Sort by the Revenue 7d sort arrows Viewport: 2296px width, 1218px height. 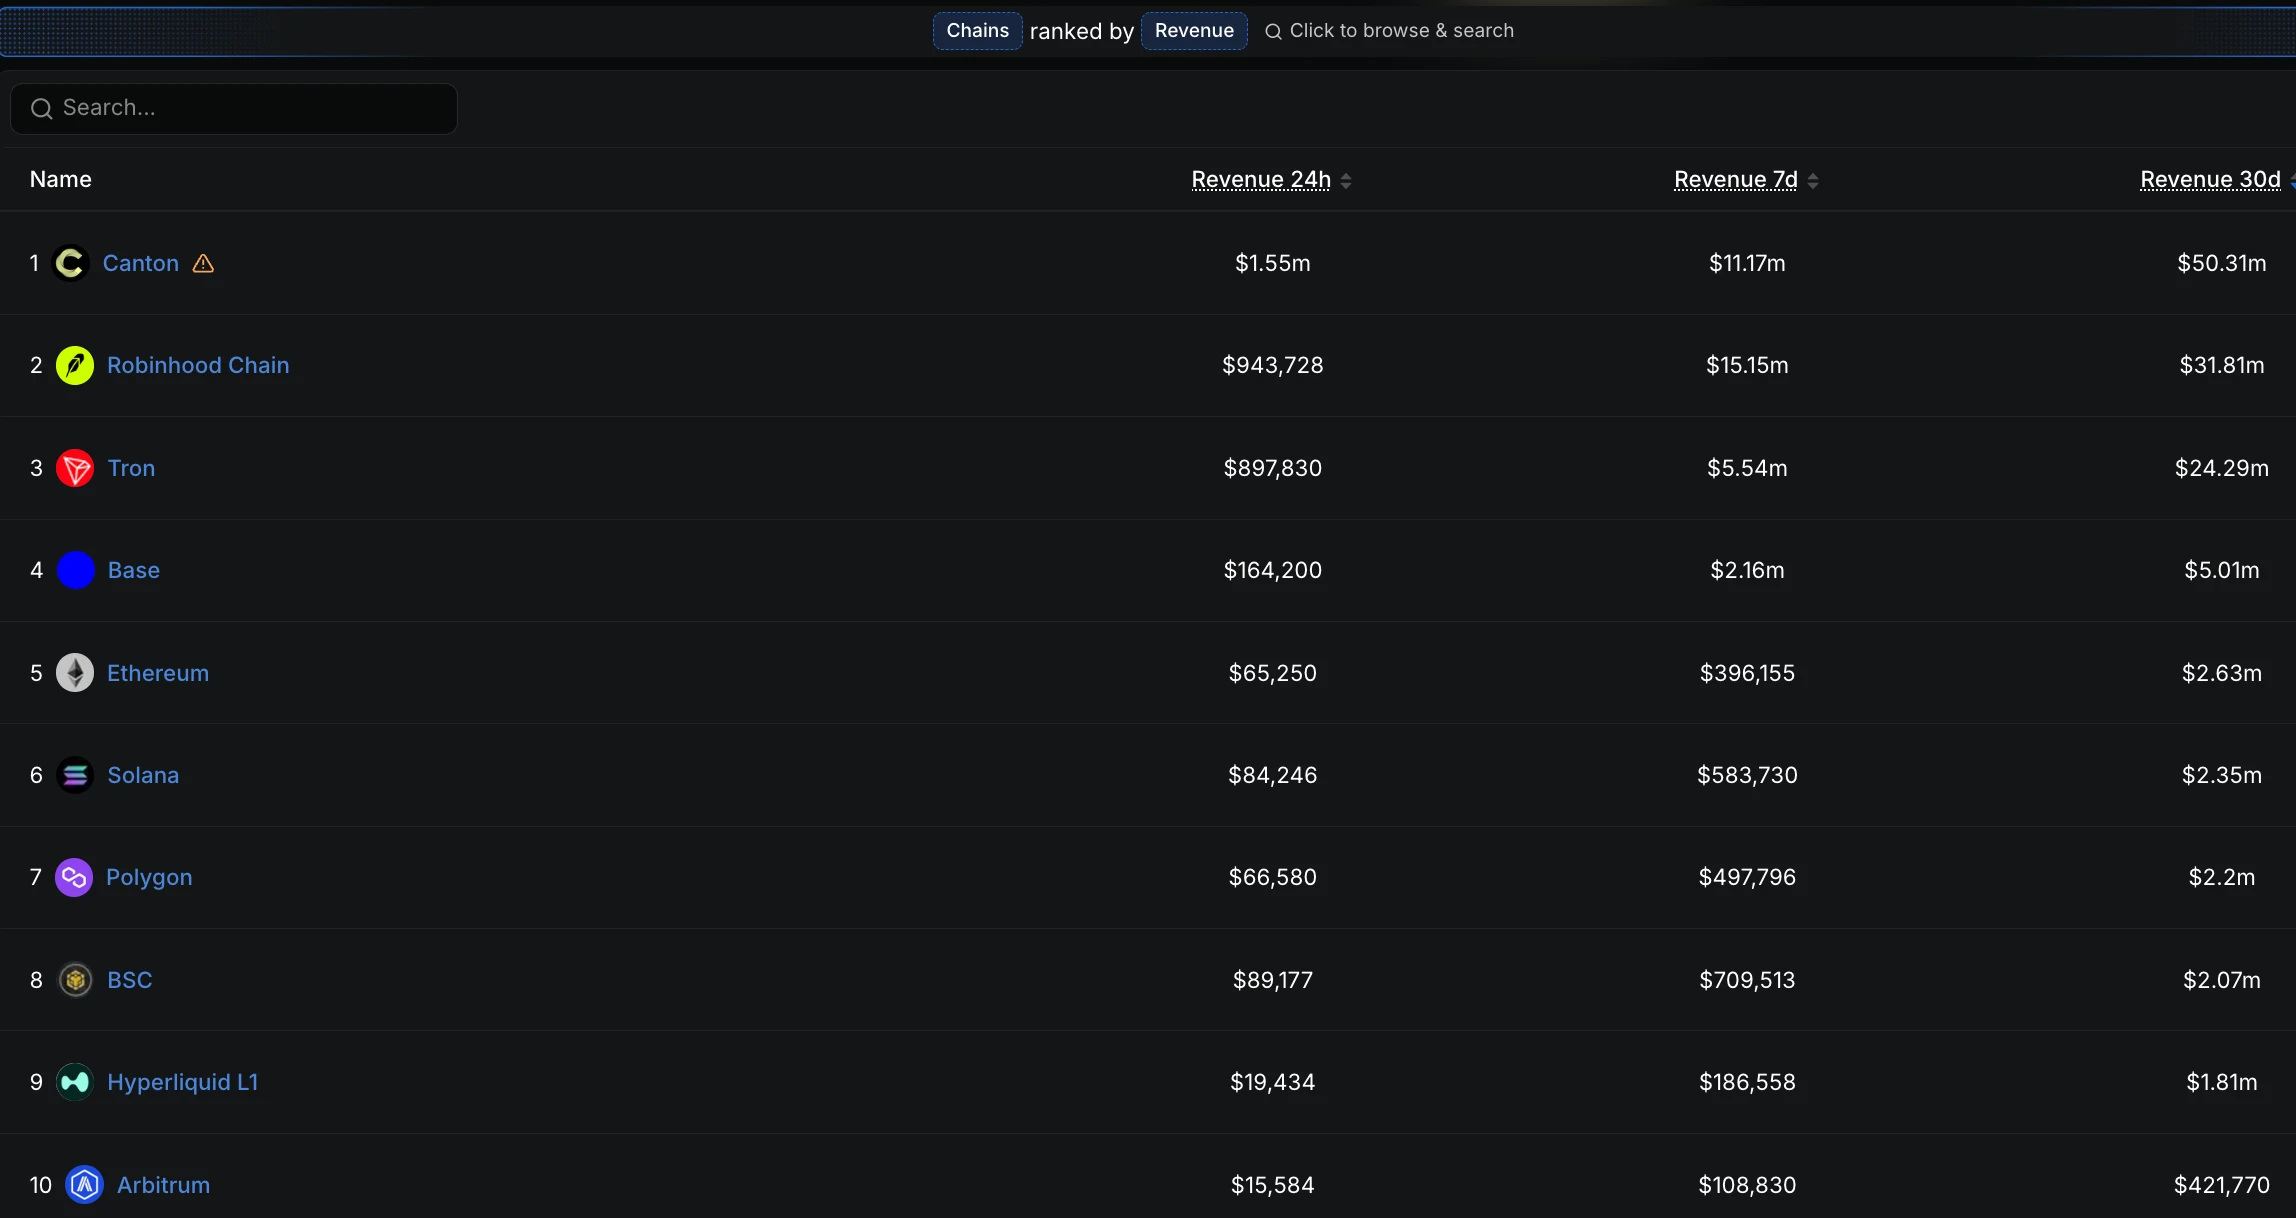tap(1813, 180)
